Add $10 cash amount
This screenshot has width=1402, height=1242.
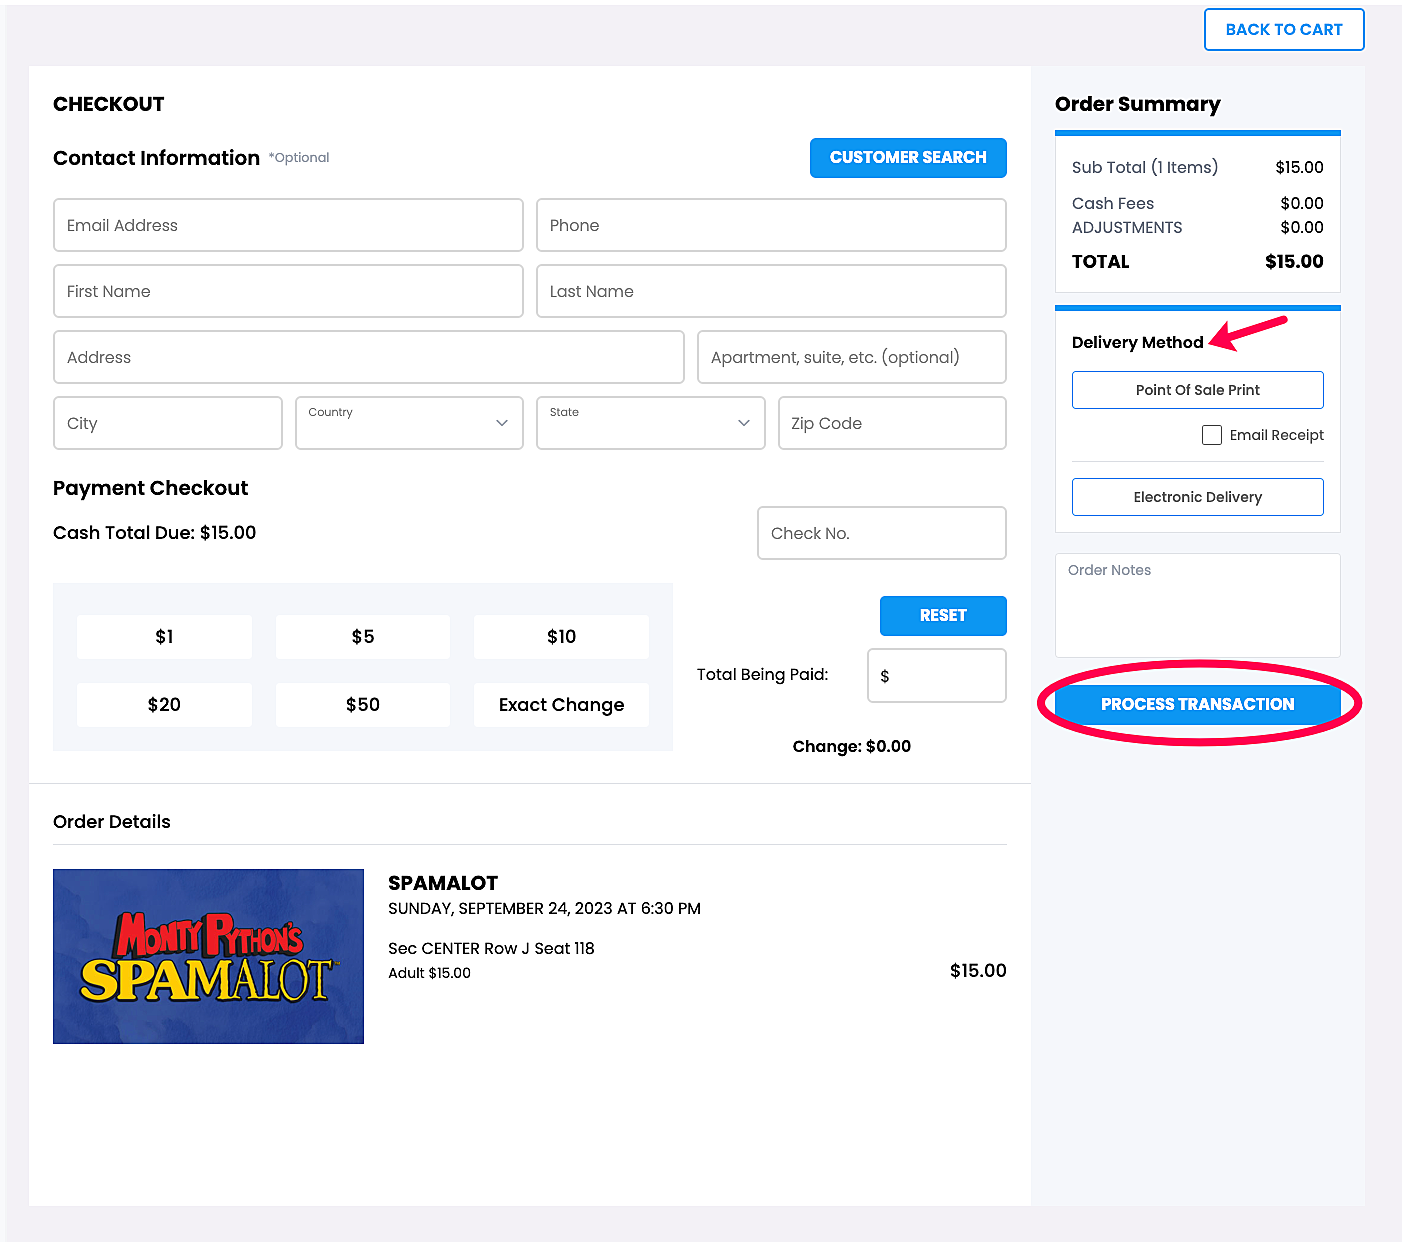pos(561,637)
